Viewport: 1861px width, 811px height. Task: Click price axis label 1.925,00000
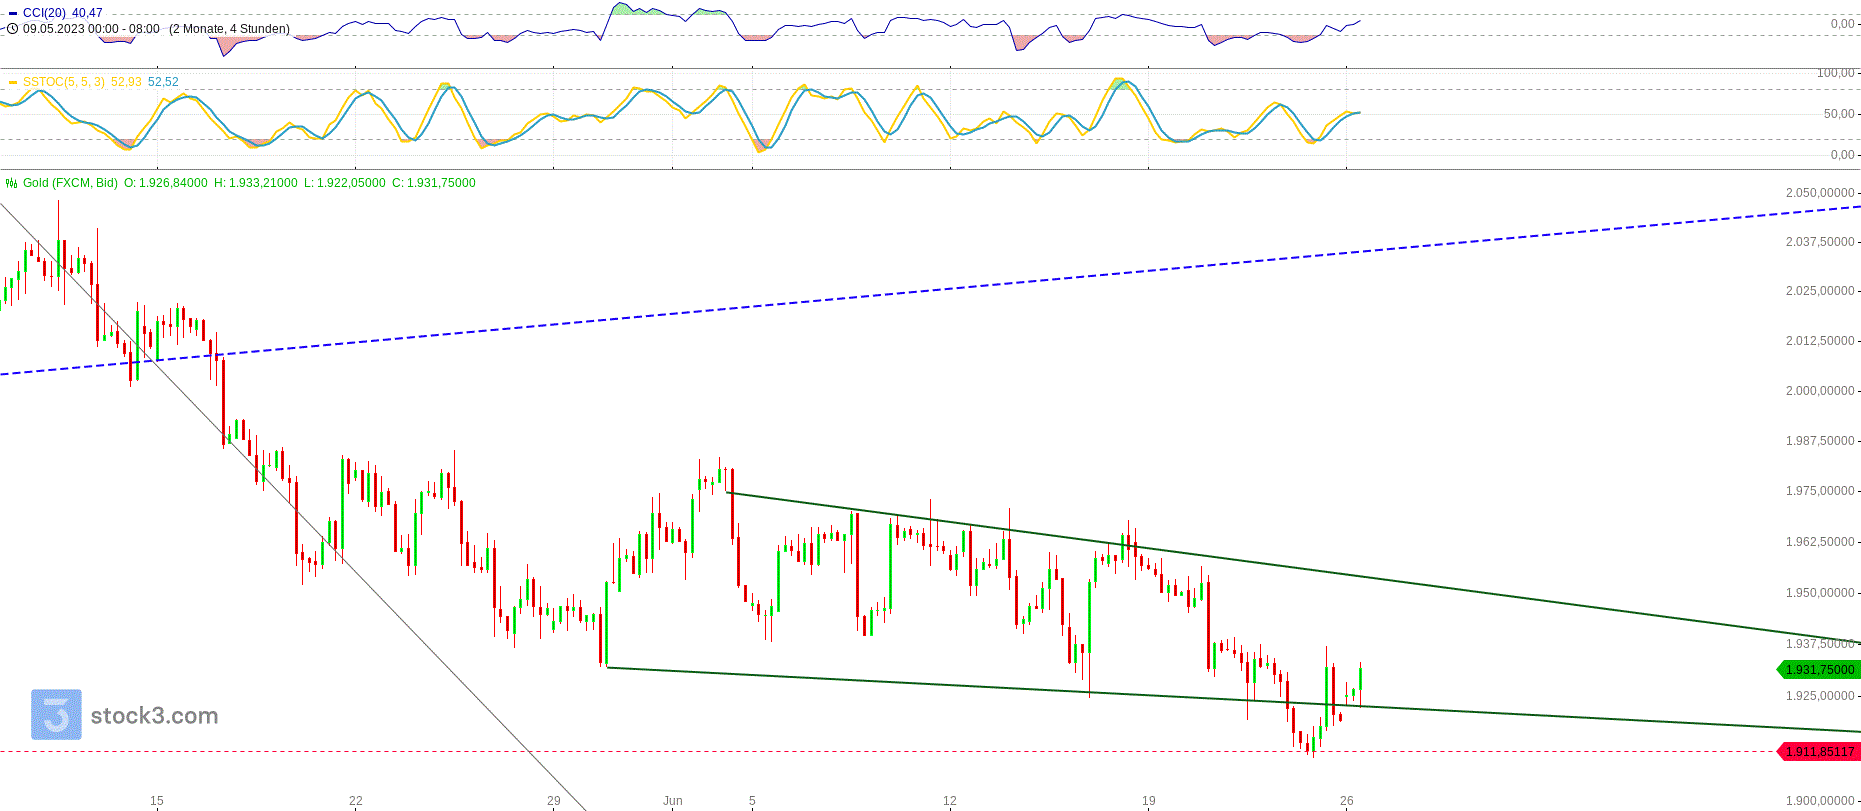tap(1820, 696)
